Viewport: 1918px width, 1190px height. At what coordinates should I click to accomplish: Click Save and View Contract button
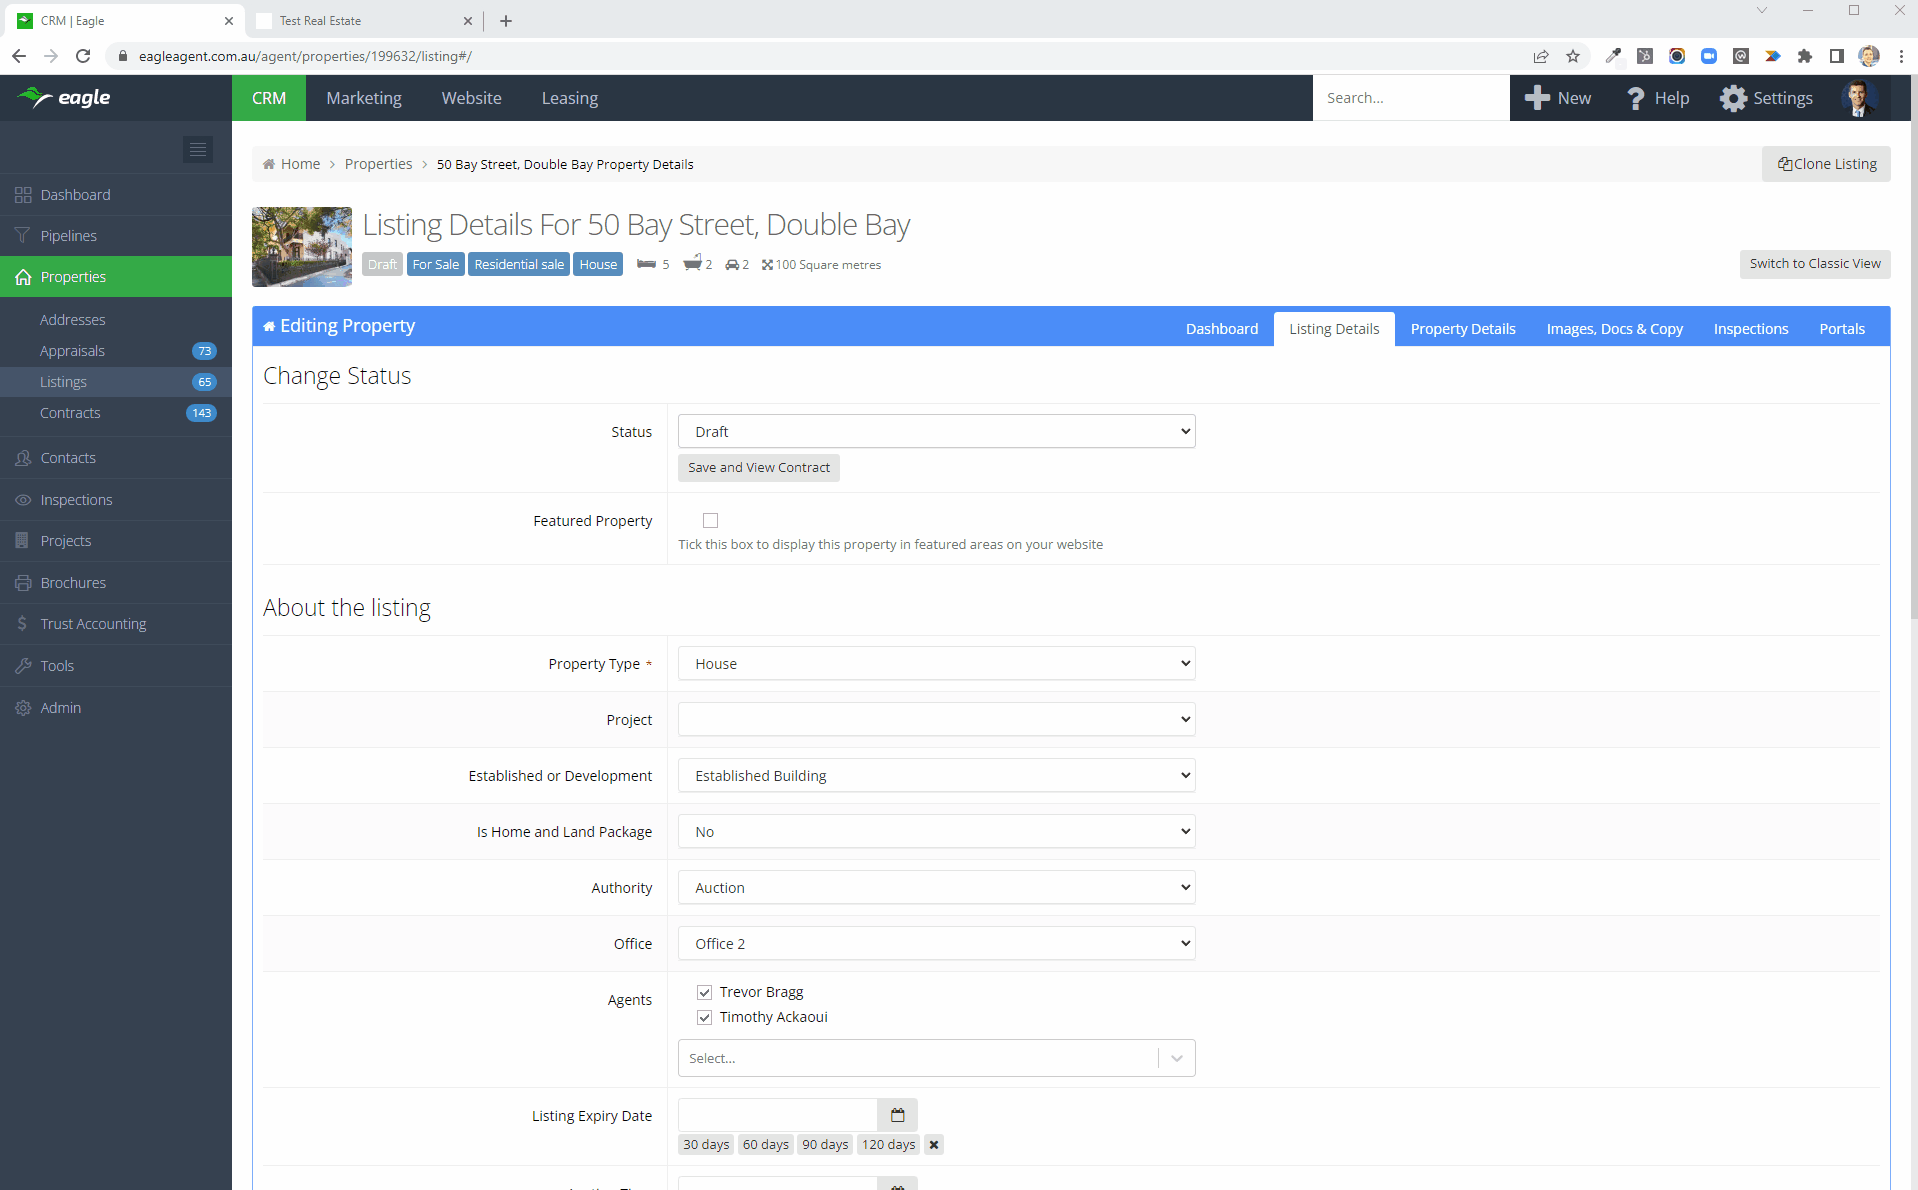(x=758, y=468)
